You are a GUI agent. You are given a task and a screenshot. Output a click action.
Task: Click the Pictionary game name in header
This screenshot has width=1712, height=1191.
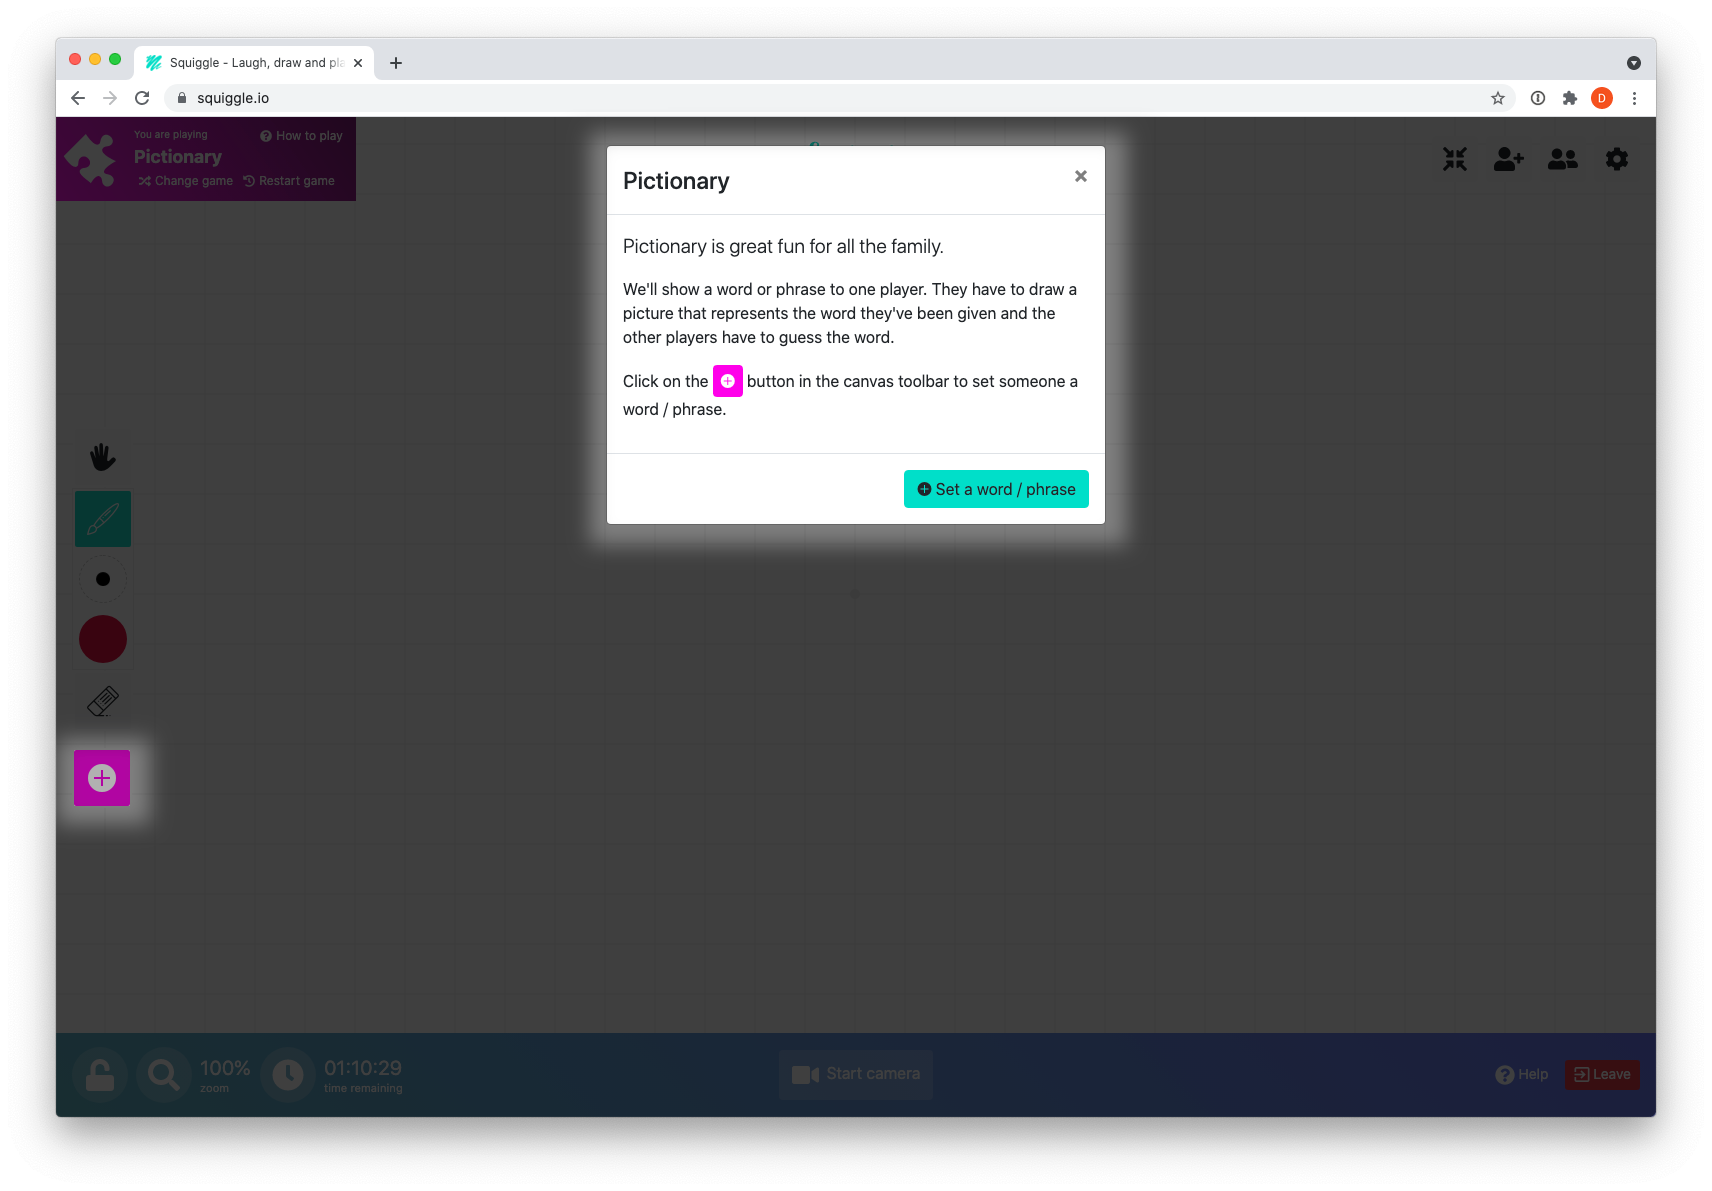178,157
